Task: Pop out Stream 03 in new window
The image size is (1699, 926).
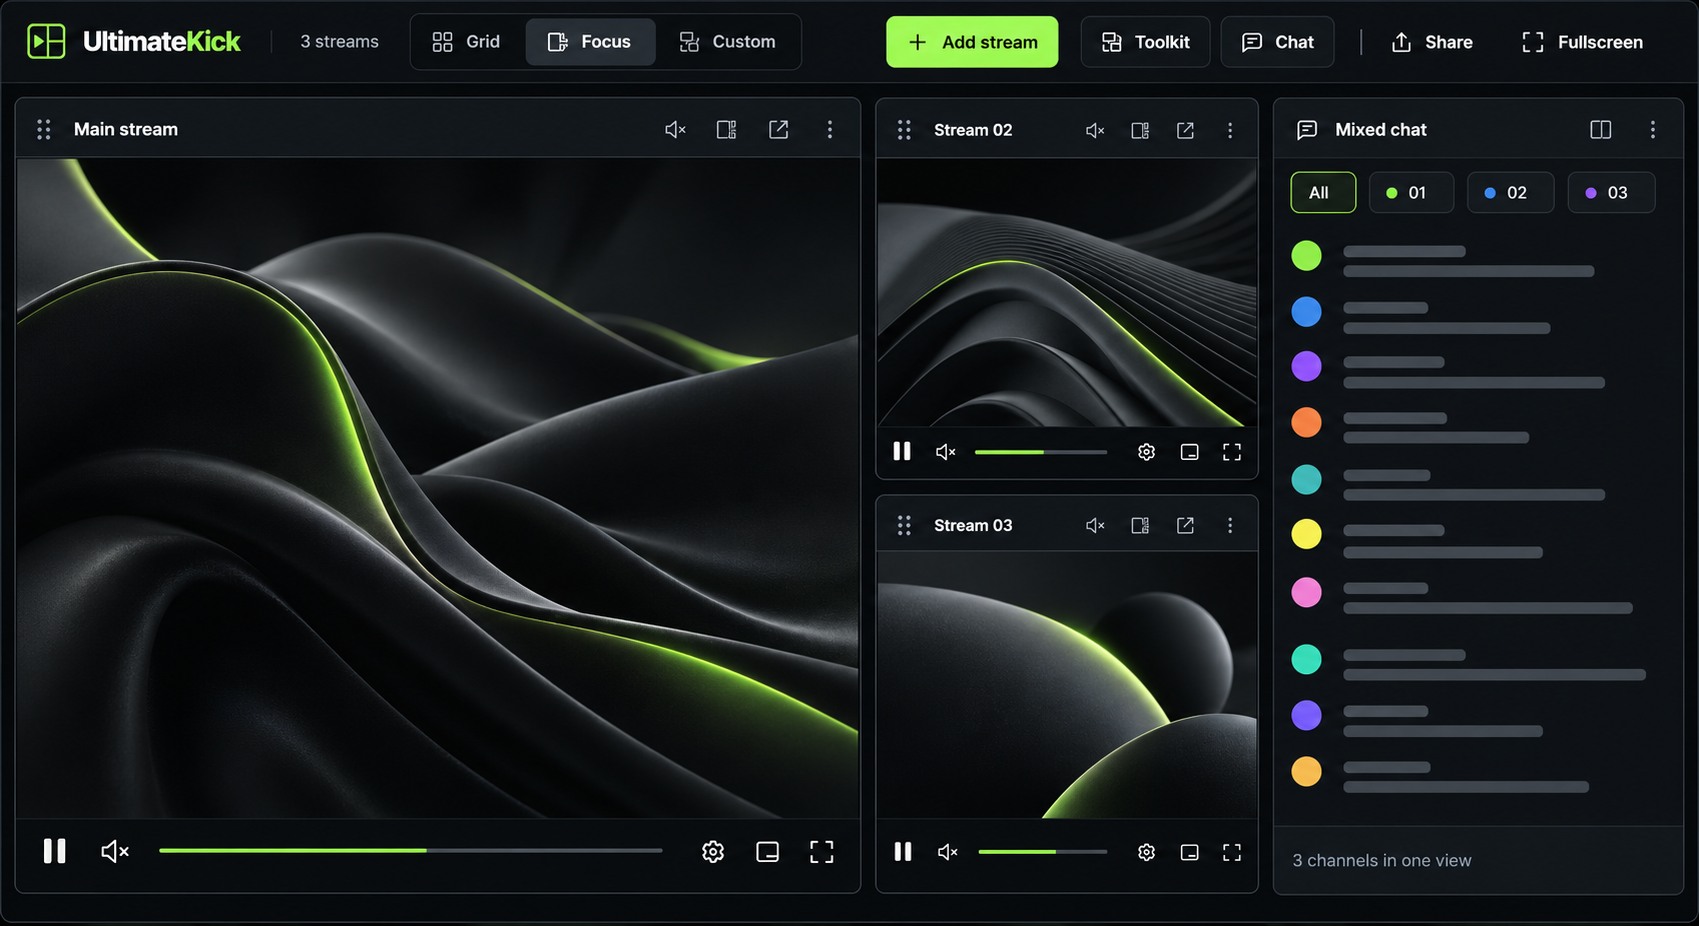Action: [x=1185, y=525]
